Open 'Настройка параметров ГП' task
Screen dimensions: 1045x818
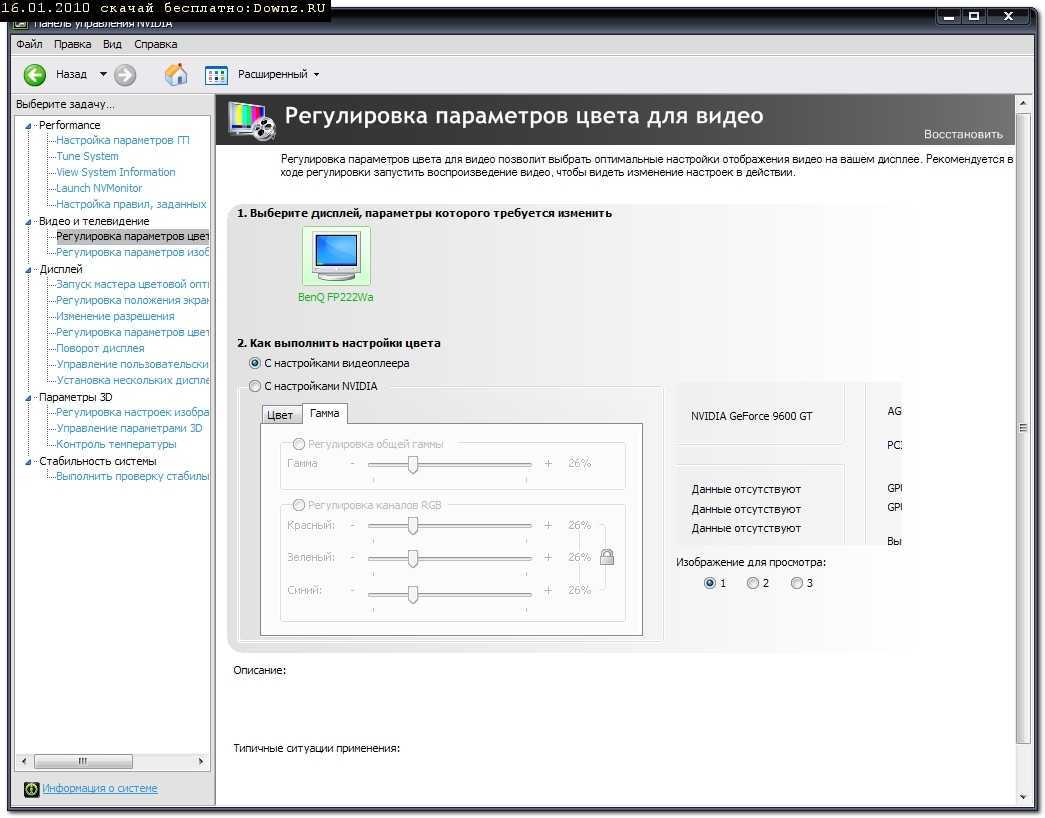click(x=123, y=140)
